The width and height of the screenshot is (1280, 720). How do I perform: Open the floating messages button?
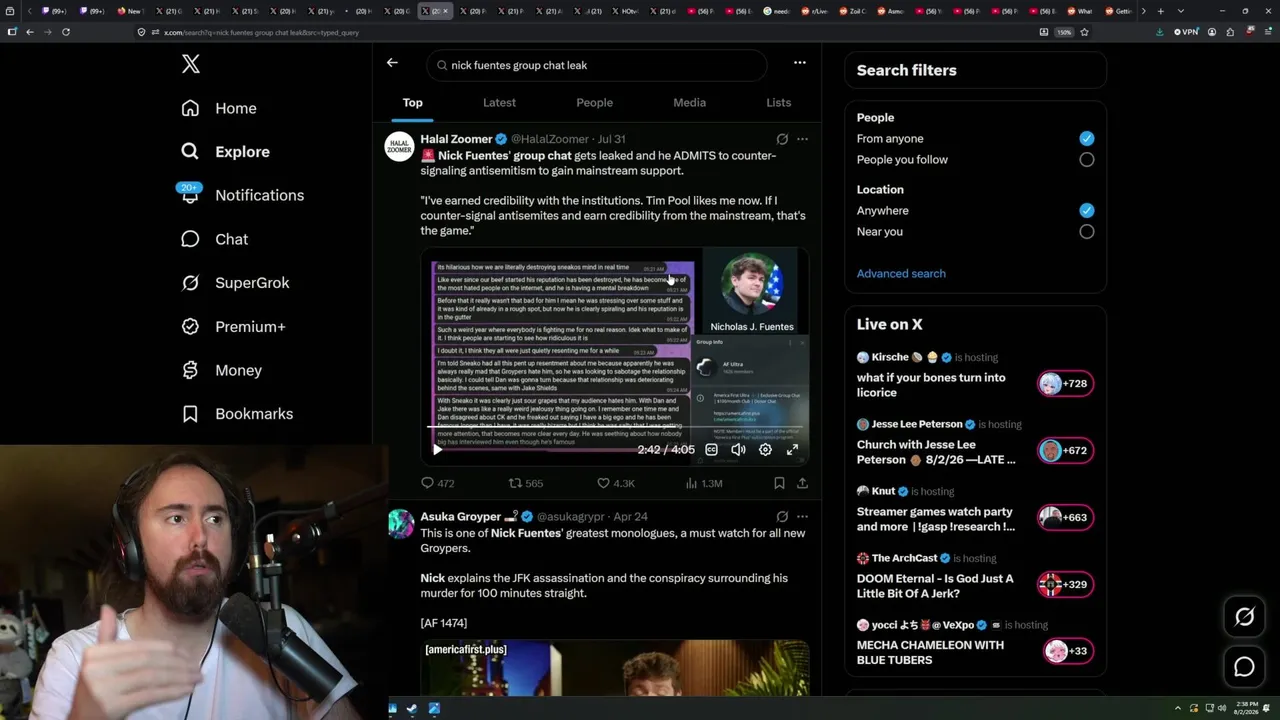click(x=1244, y=666)
